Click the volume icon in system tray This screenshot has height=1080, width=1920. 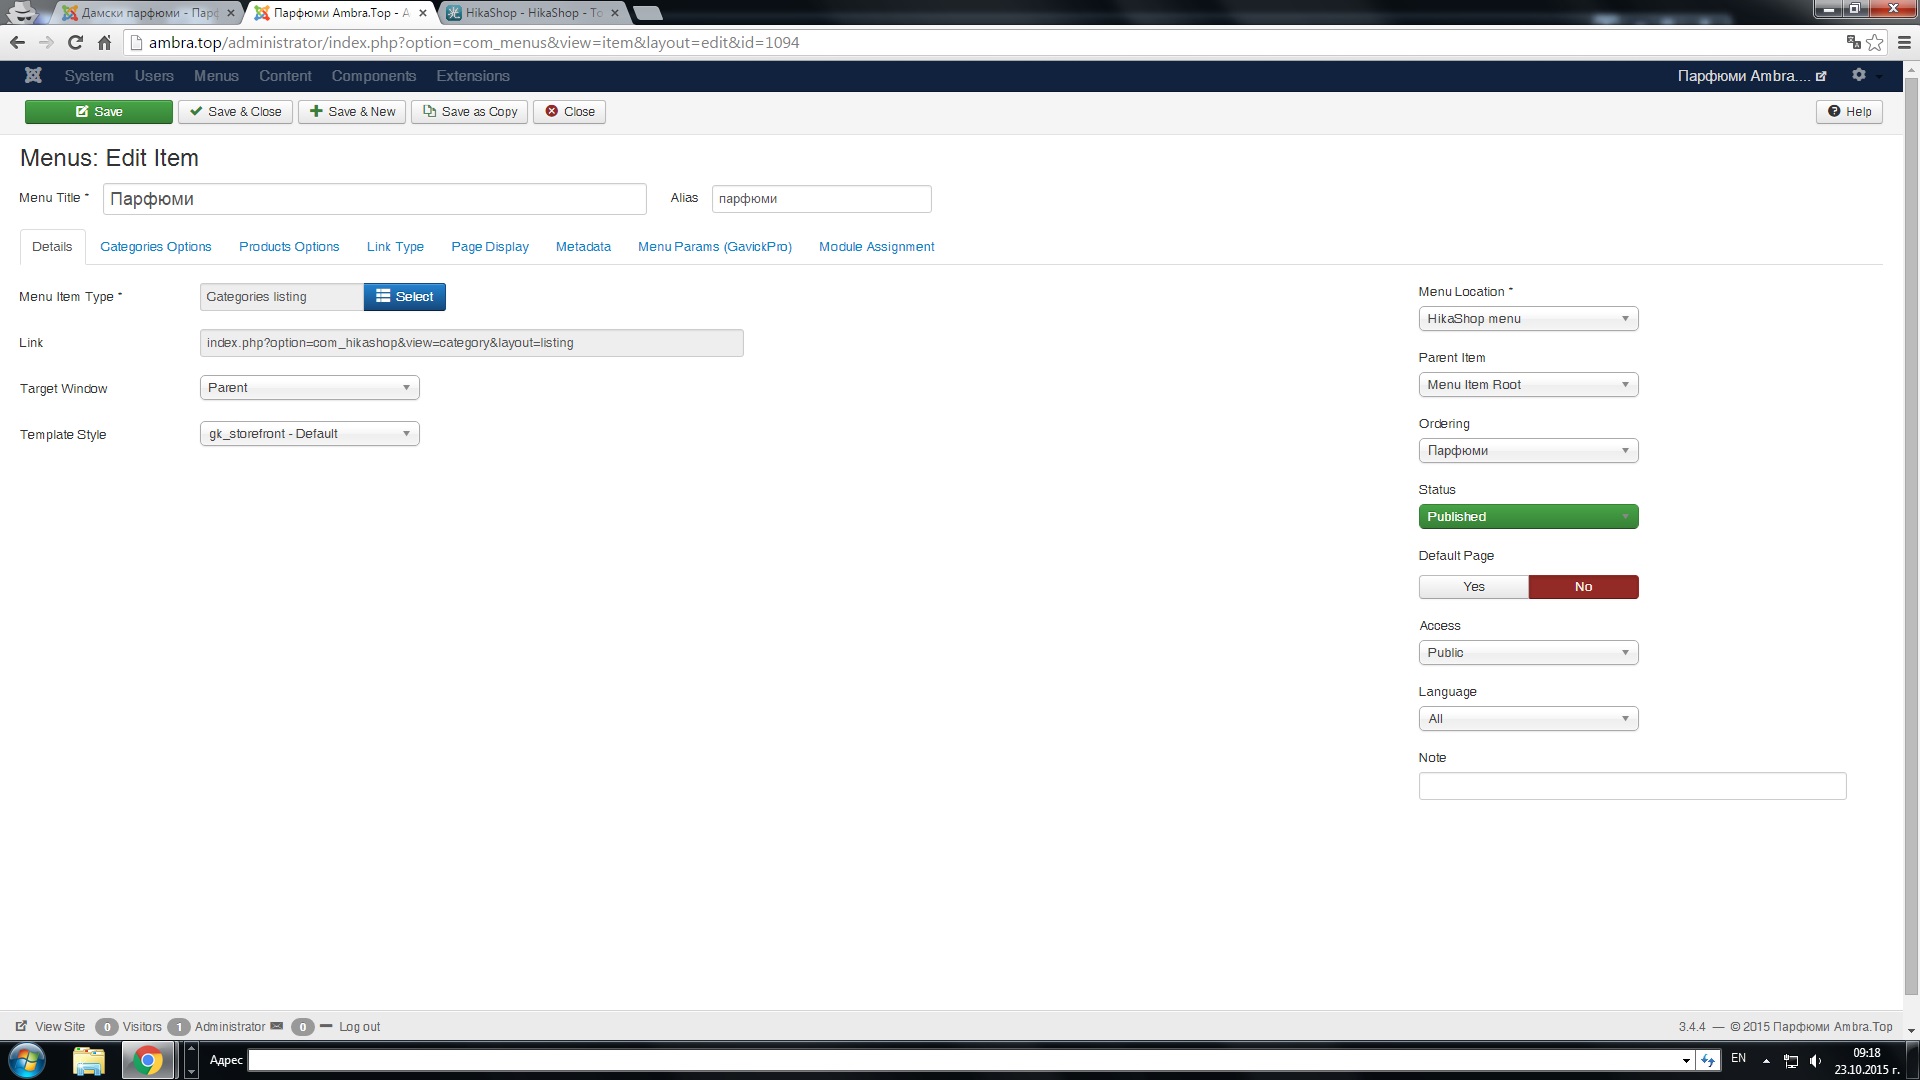point(1816,1061)
